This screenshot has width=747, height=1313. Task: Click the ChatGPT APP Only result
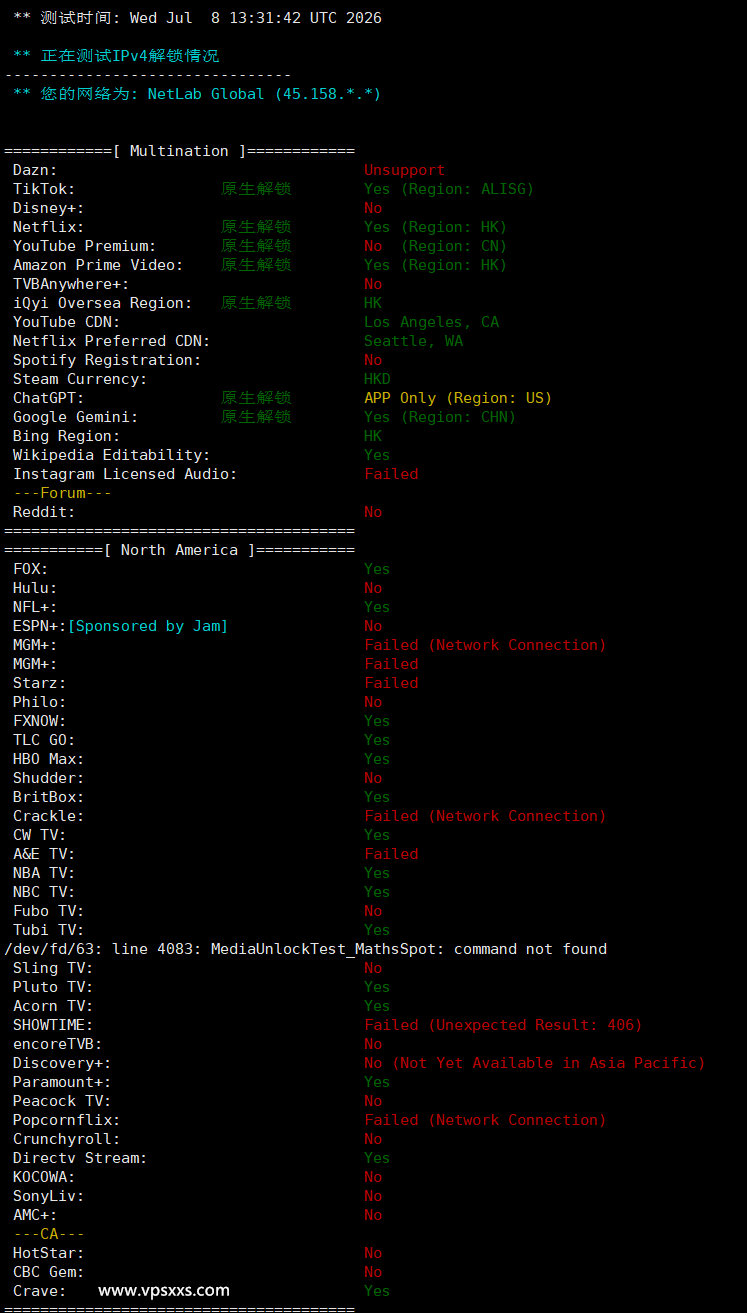pos(458,398)
